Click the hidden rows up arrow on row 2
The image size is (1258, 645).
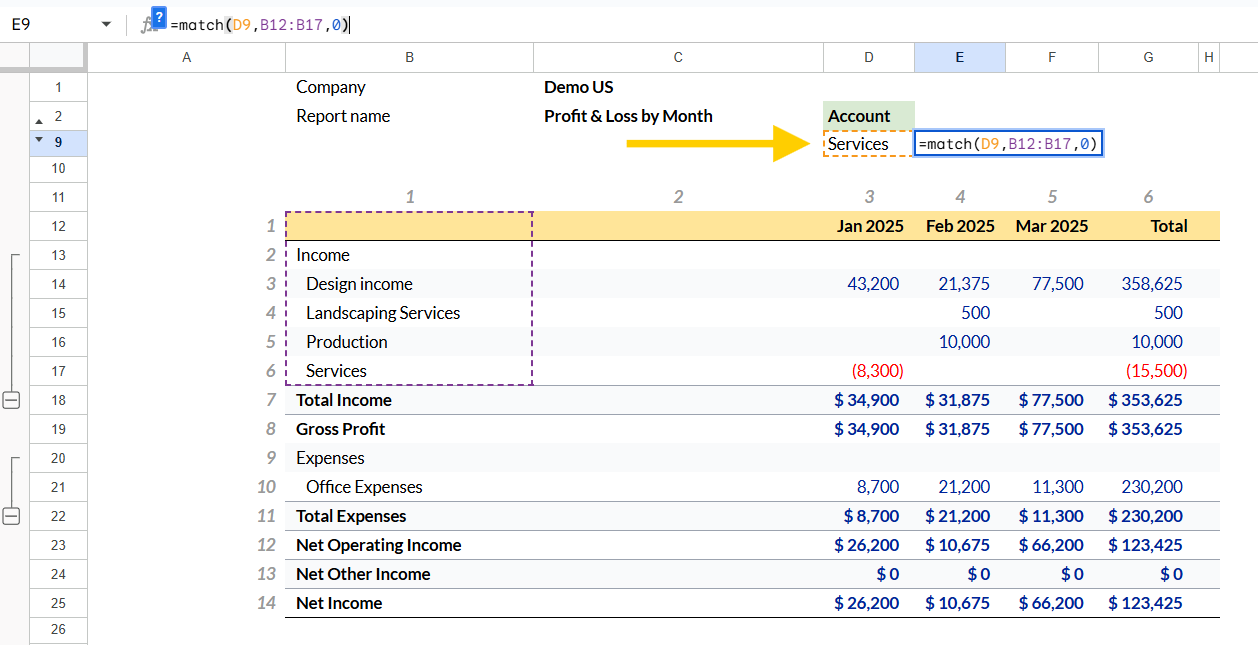click(x=40, y=116)
